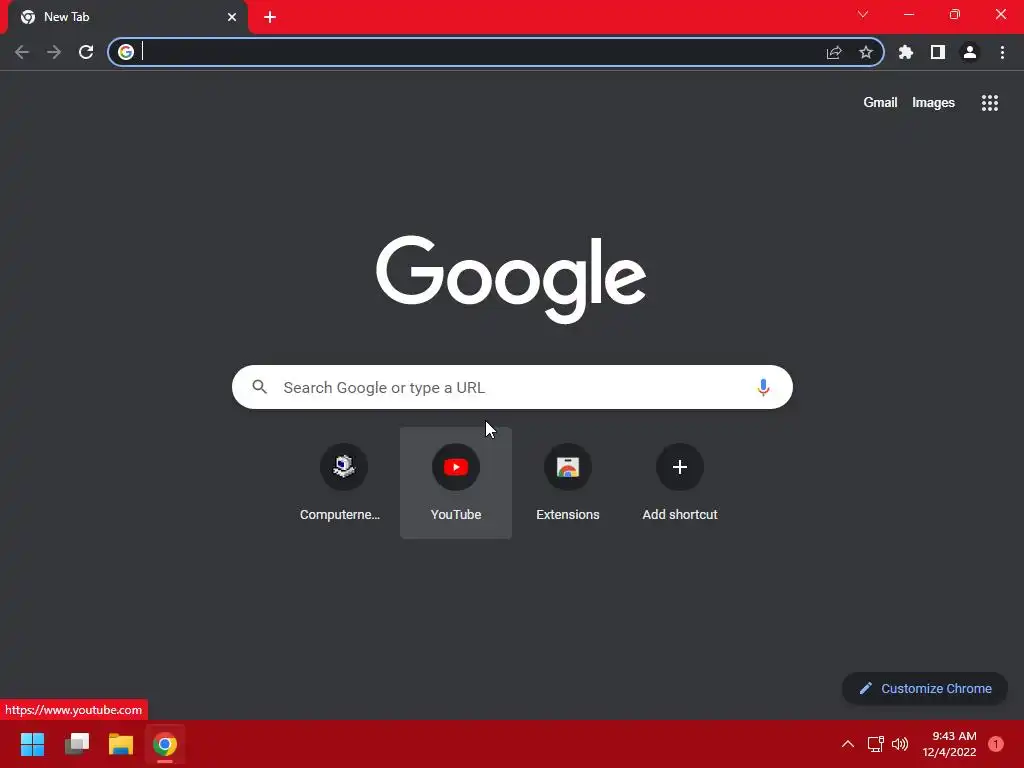
Task: Minimize the Chrome window
Action: (908, 14)
